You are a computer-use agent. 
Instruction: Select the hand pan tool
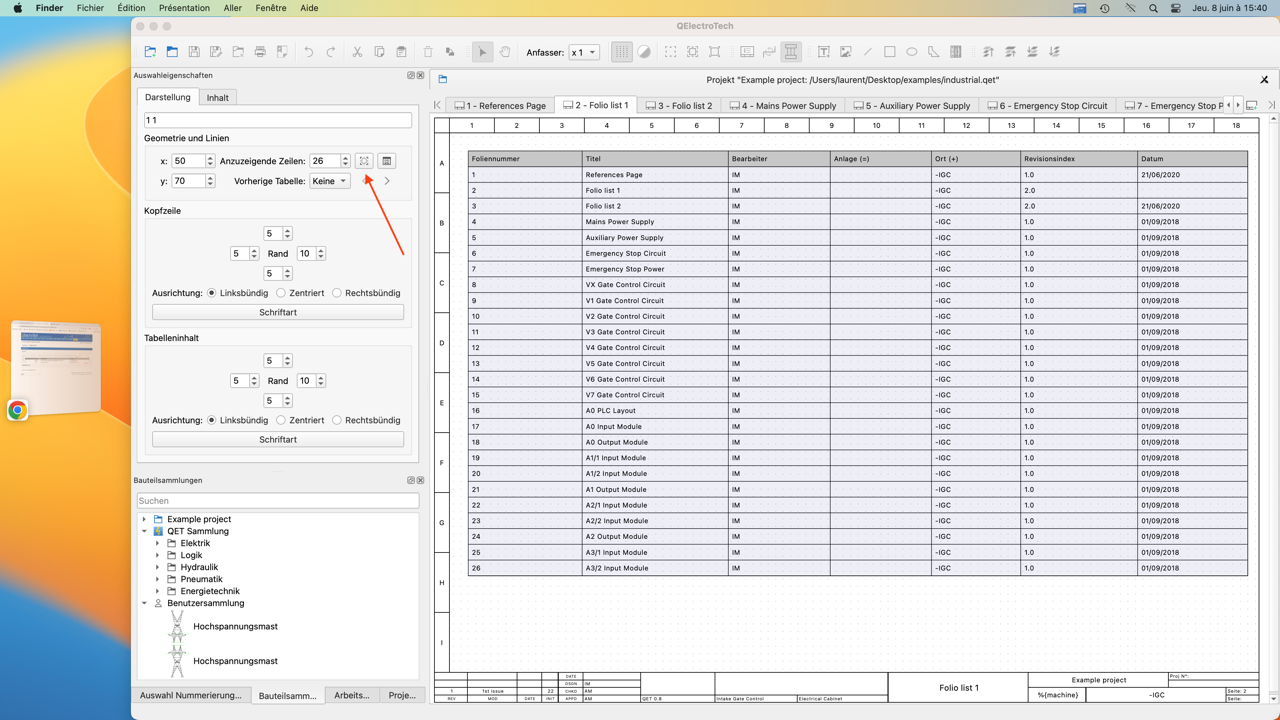(x=505, y=52)
